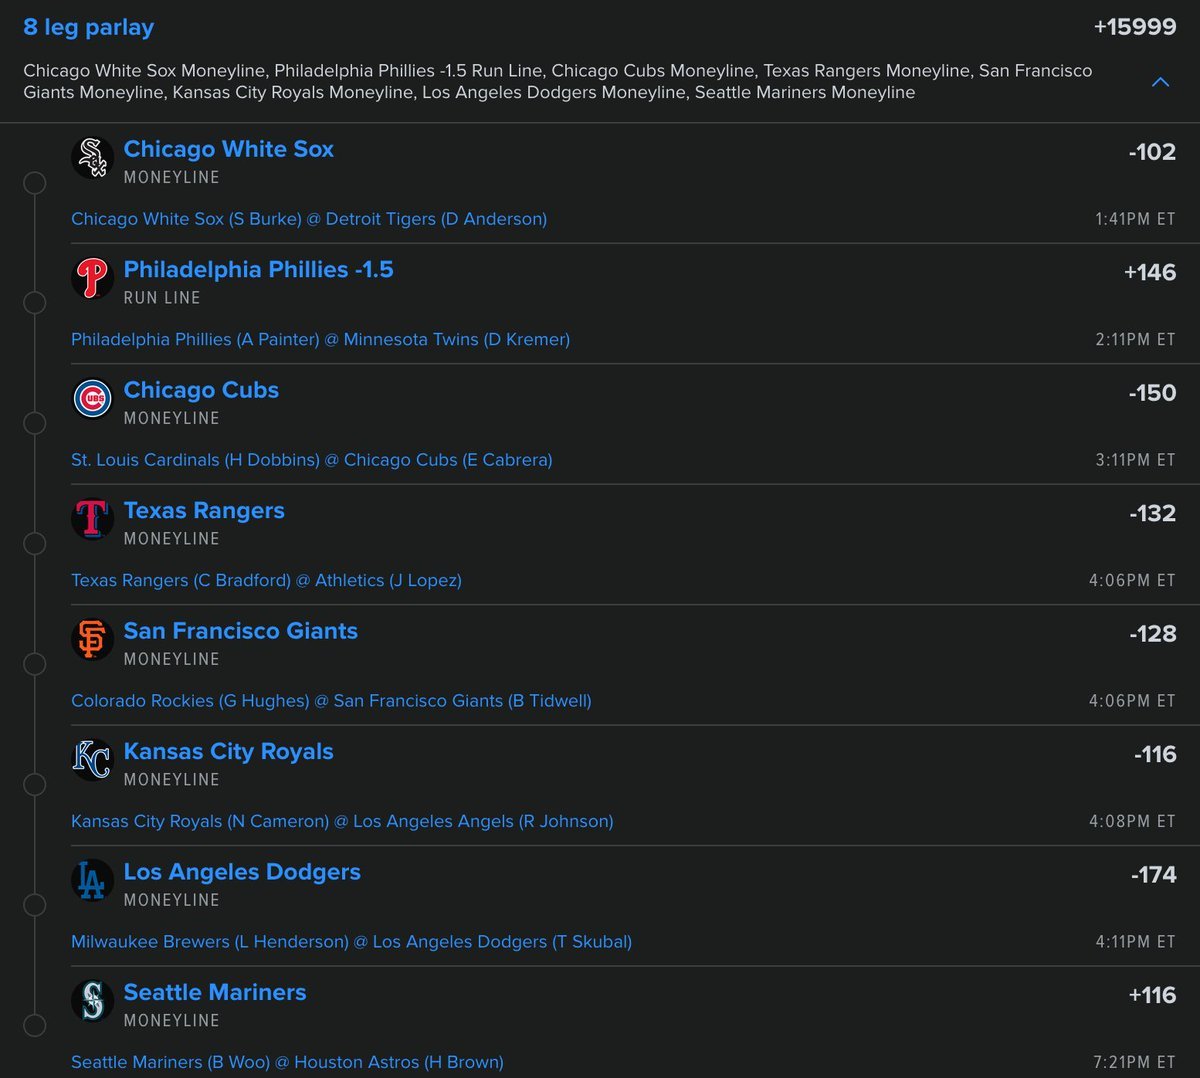The width and height of the screenshot is (1200, 1078).
Task: Click the 3:11PM ET game time
Action: point(1135,460)
